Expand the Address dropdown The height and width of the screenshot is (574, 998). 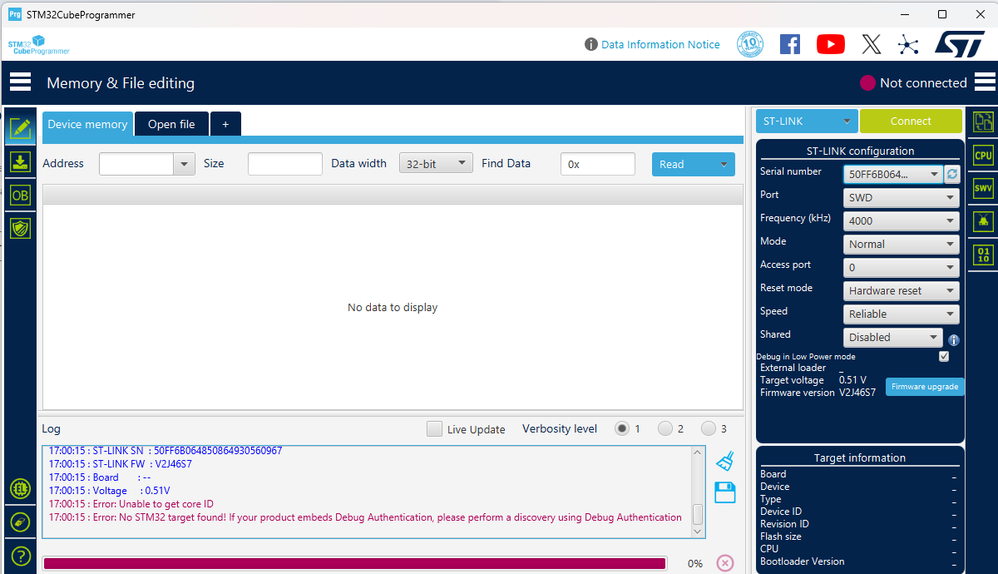click(x=184, y=164)
